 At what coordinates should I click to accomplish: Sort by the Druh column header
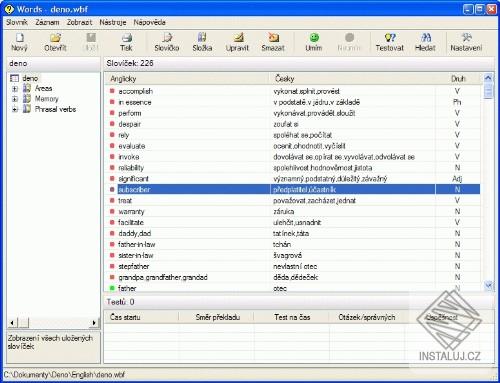[x=458, y=79]
